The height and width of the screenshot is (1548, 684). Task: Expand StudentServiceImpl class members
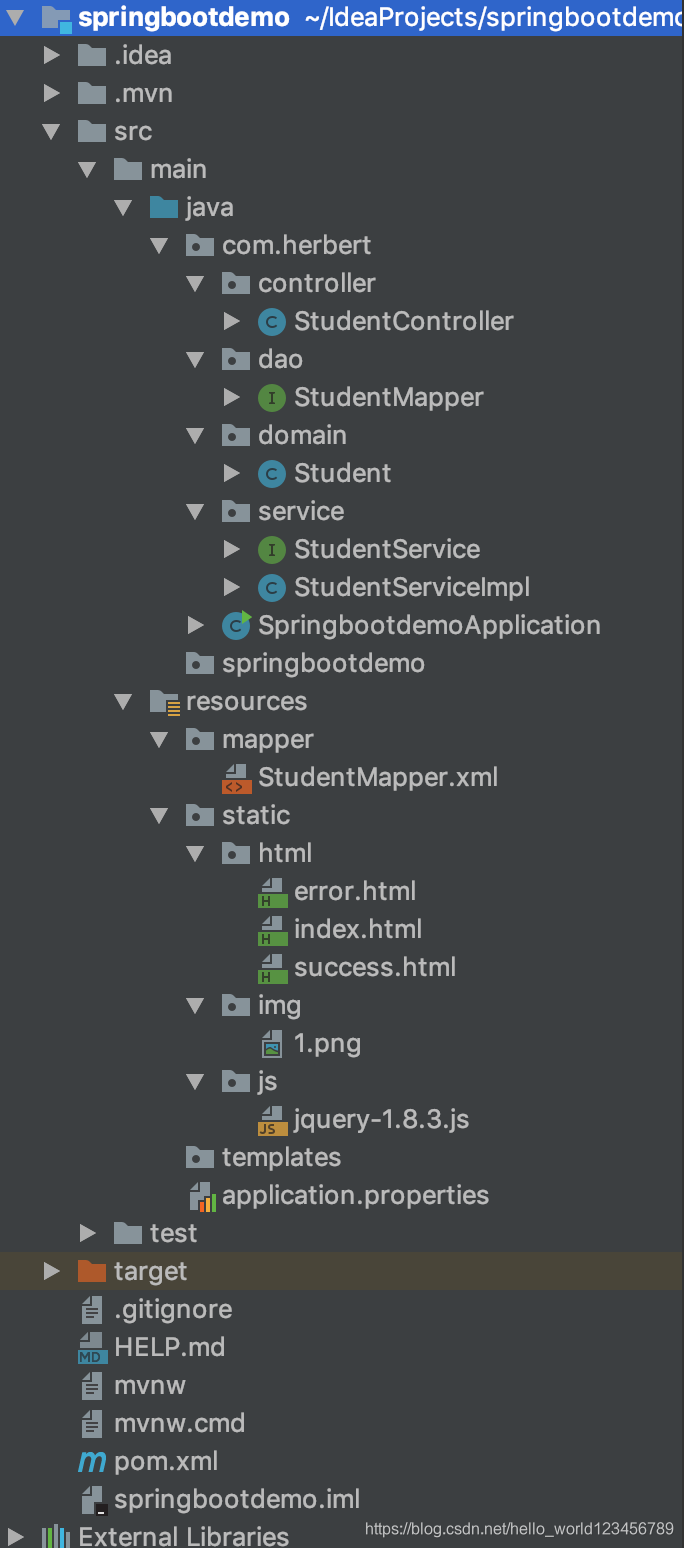[232, 587]
